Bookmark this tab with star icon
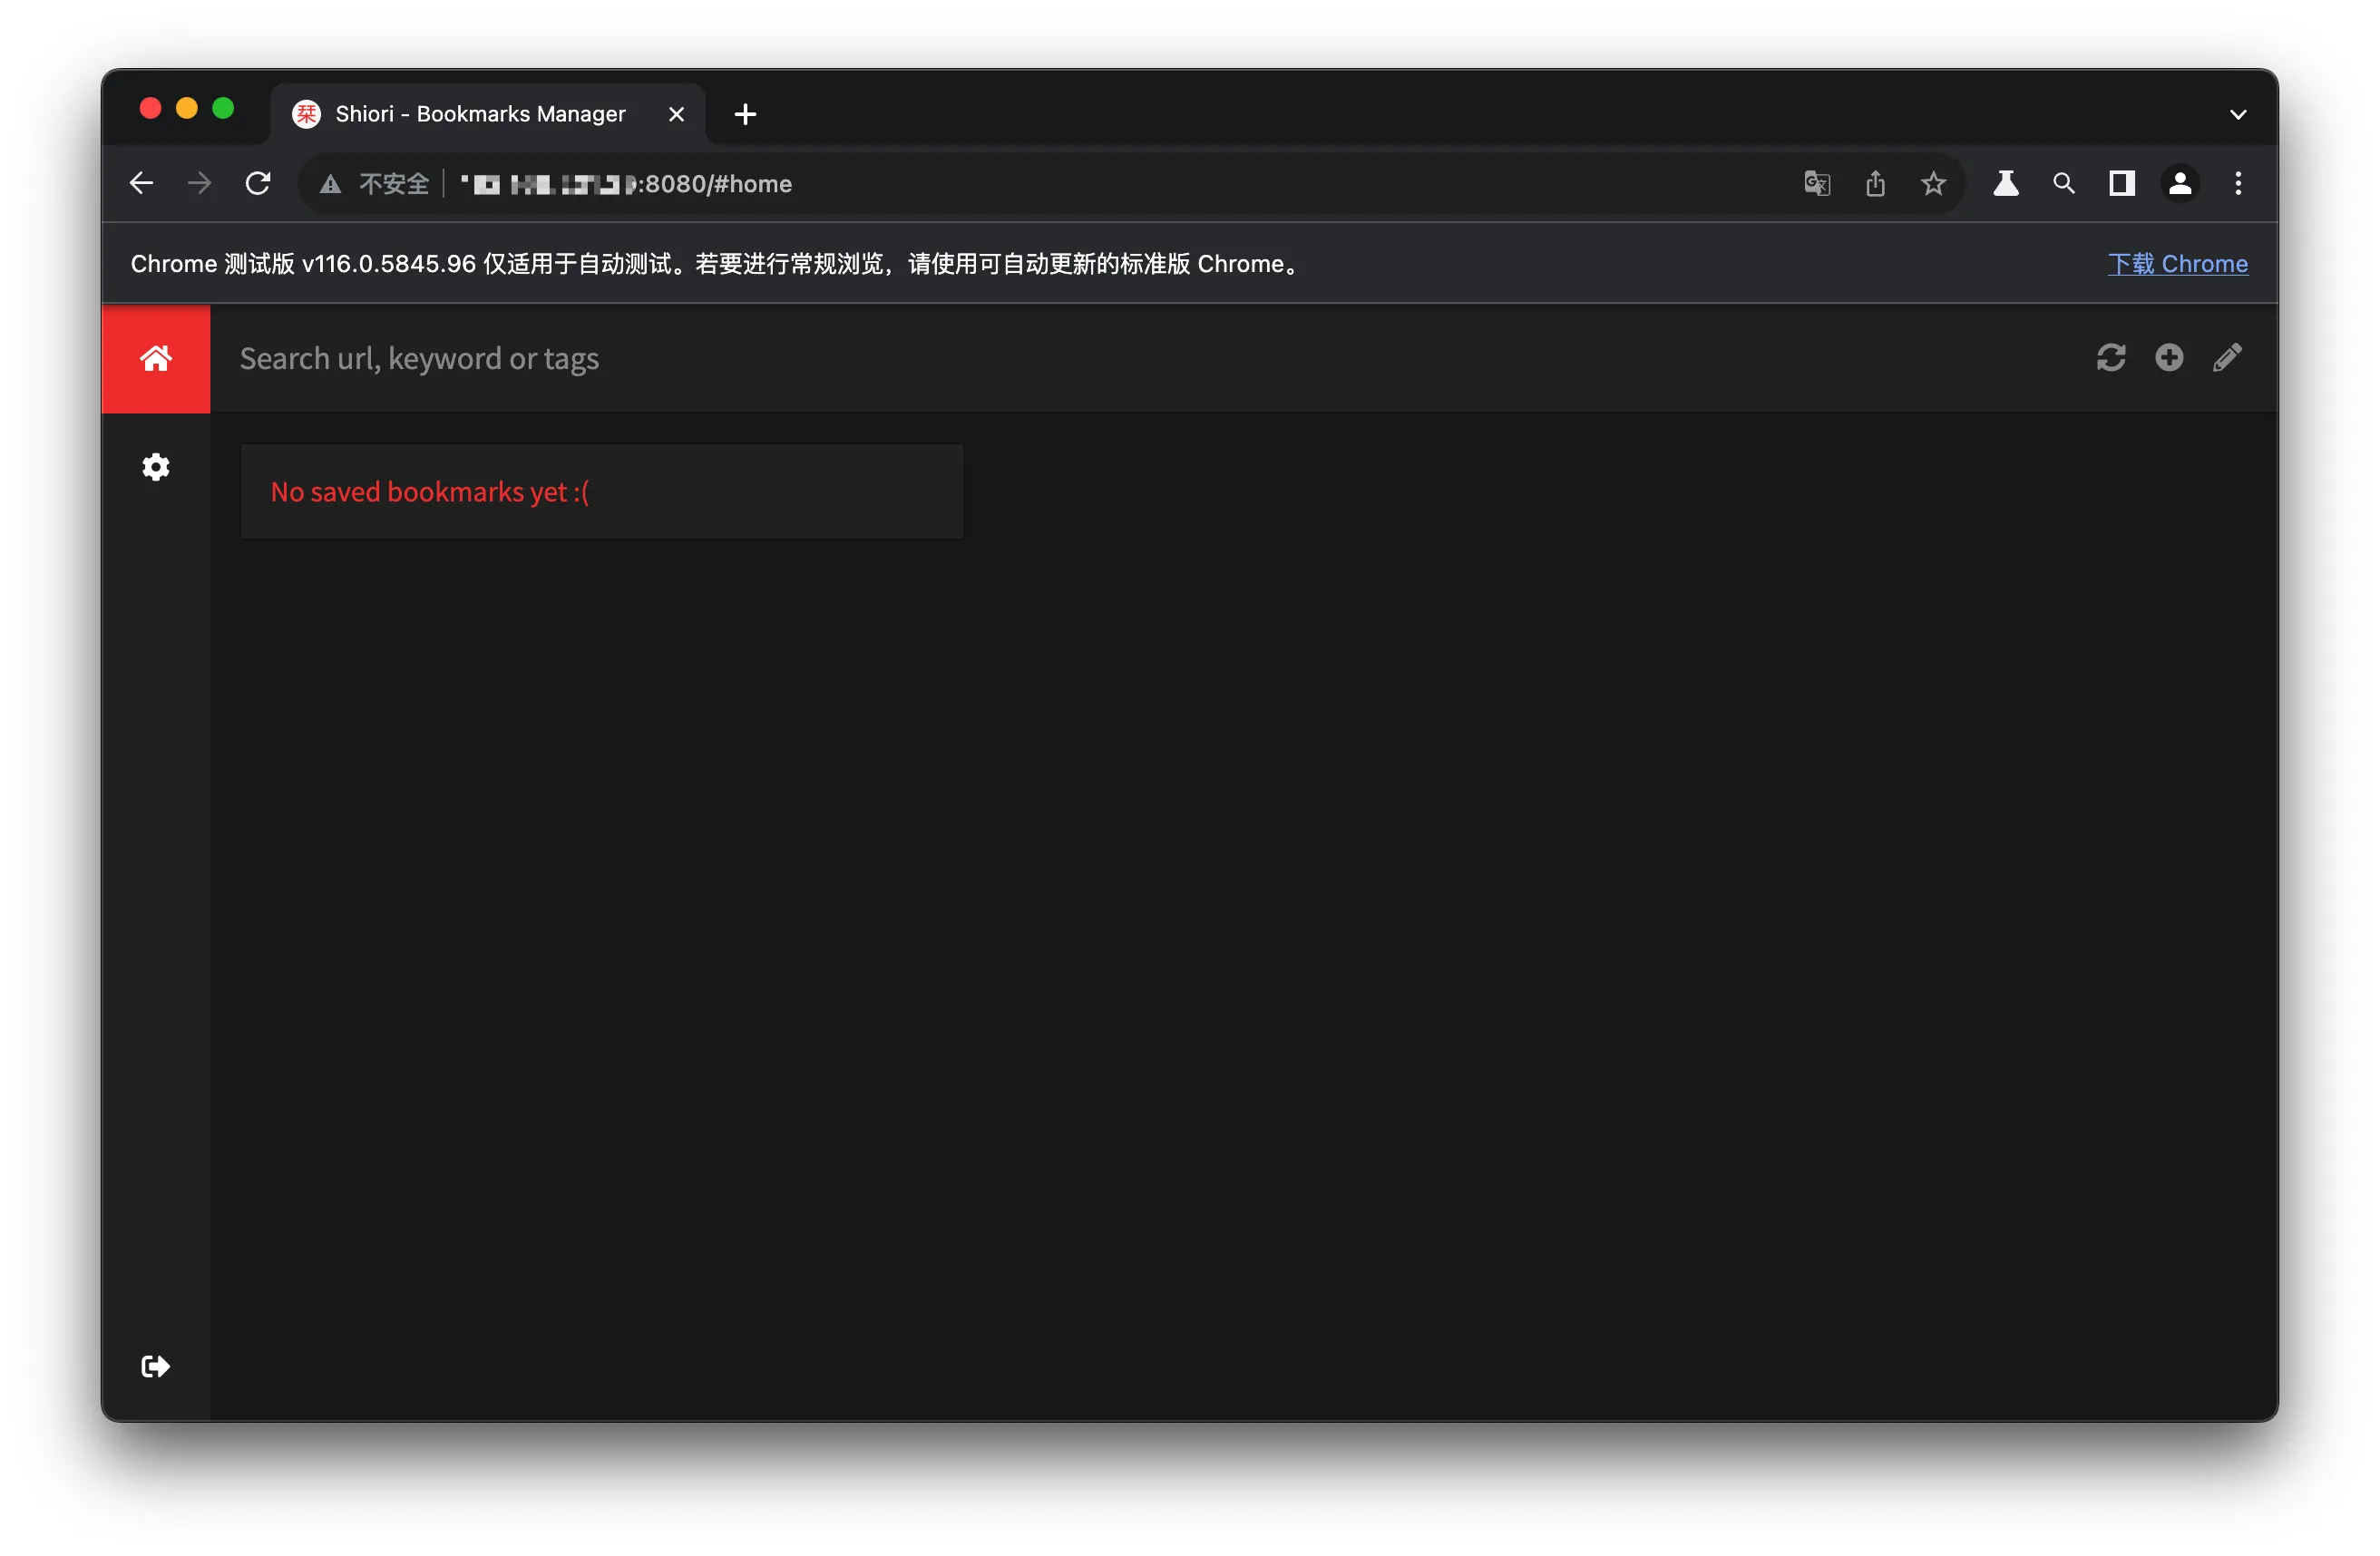Viewport: 2380px width, 1556px height. point(1933,184)
